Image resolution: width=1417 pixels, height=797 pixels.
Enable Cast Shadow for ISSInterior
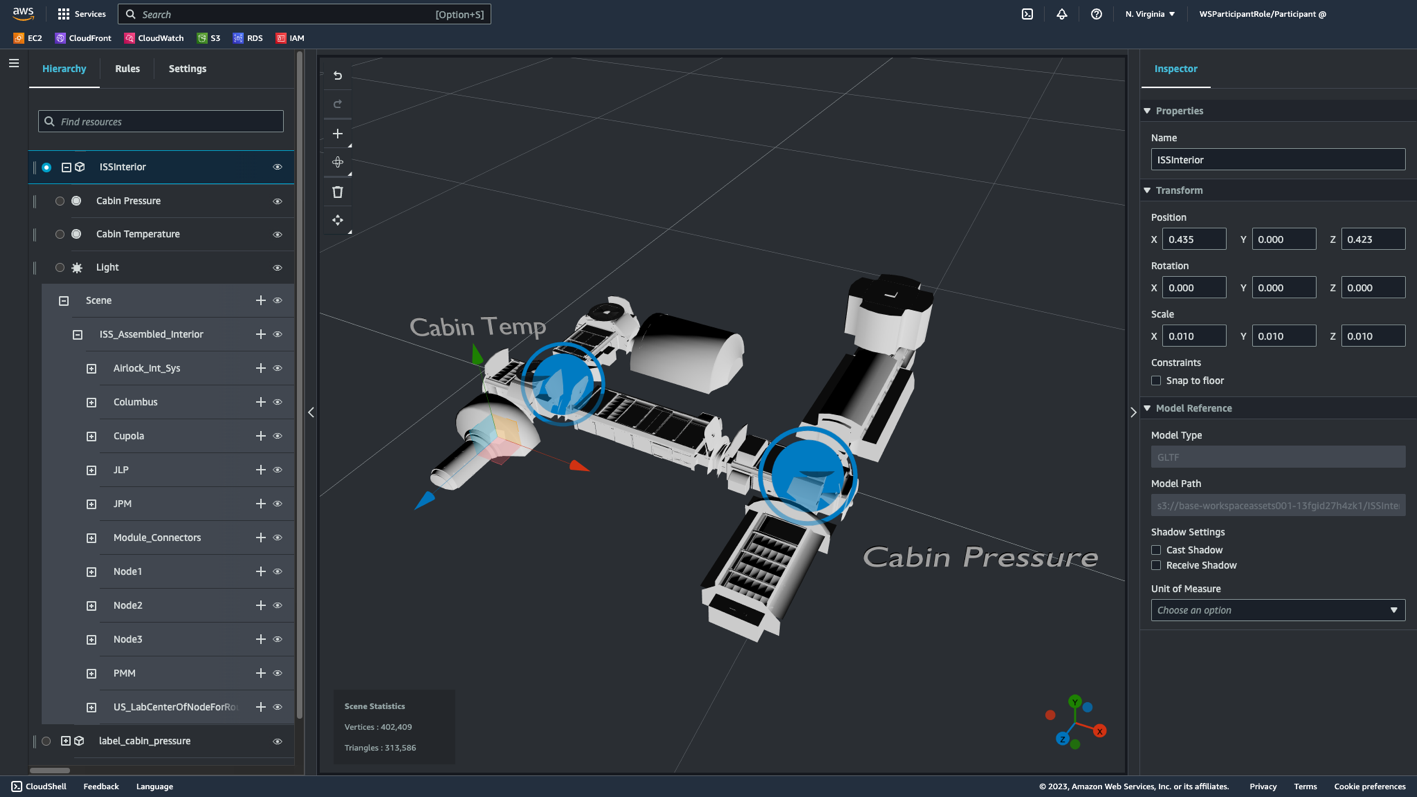coord(1156,549)
